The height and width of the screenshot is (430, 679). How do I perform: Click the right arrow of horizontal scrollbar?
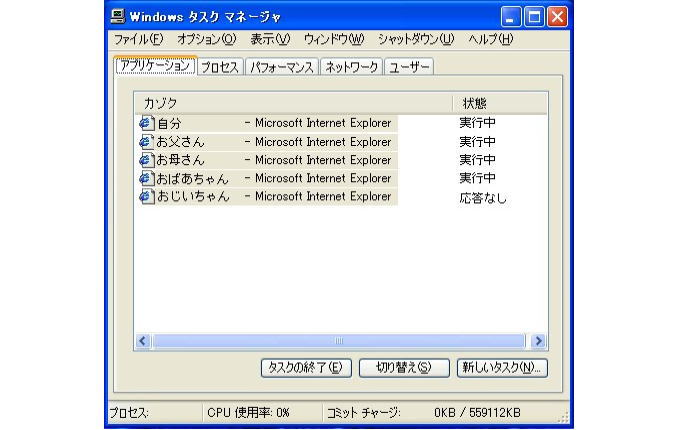538,341
